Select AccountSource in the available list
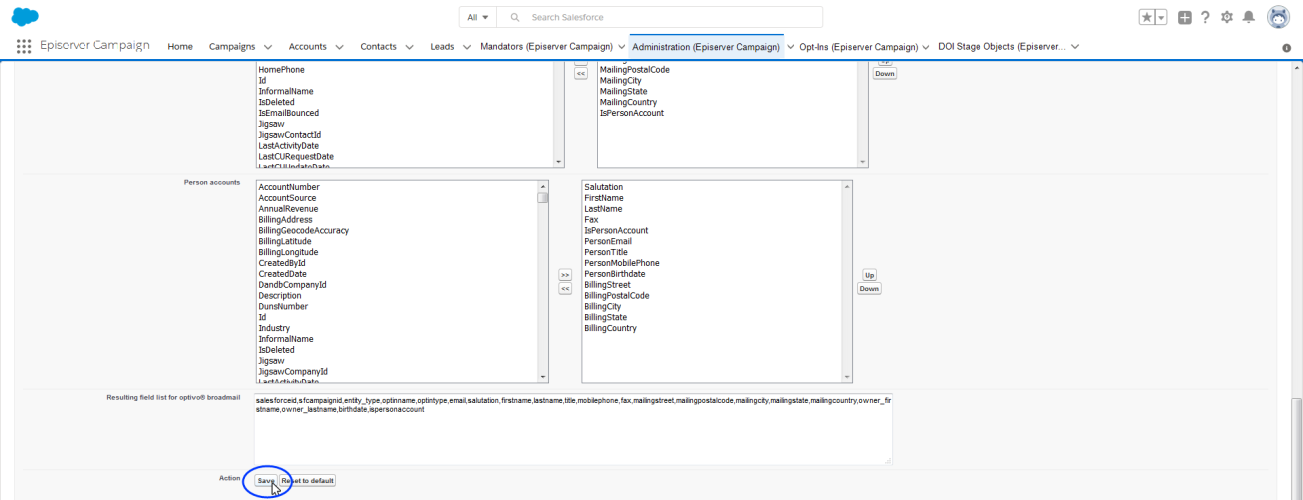Screen dimensions: 1303x500 [287, 198]
